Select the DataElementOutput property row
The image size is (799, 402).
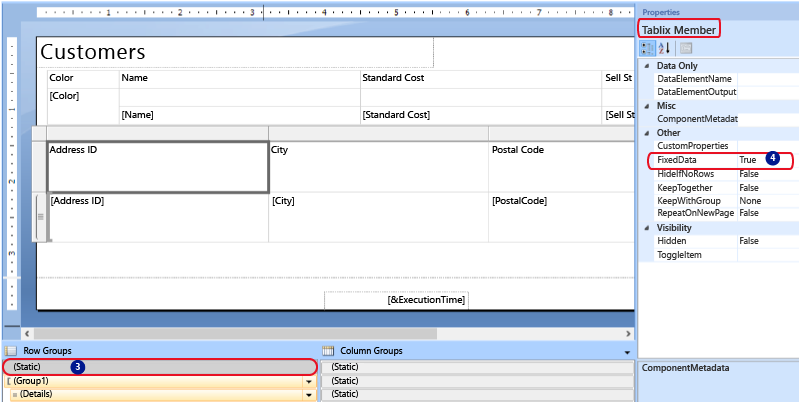(727, 92)
